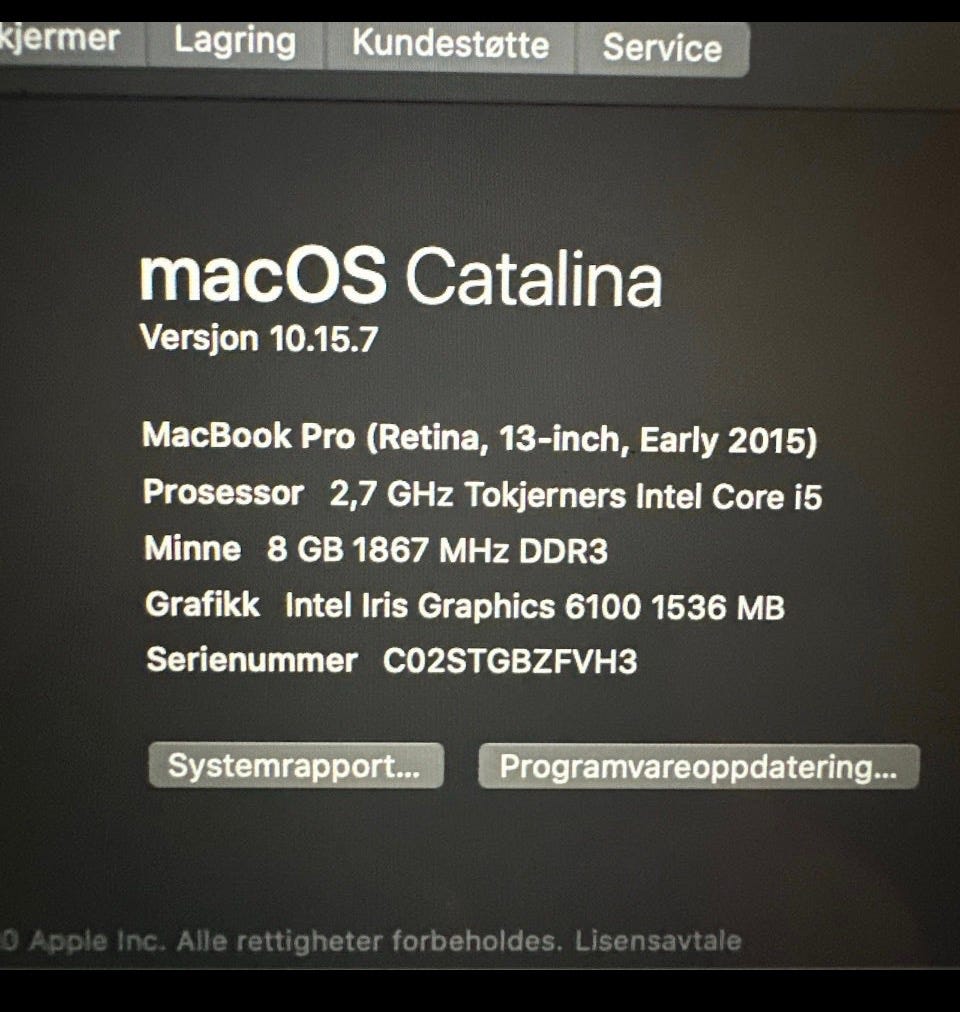The image size is (960, 1012).
Task: Select the serial number C02STGBZFVH3
Action: coord(510,662)
